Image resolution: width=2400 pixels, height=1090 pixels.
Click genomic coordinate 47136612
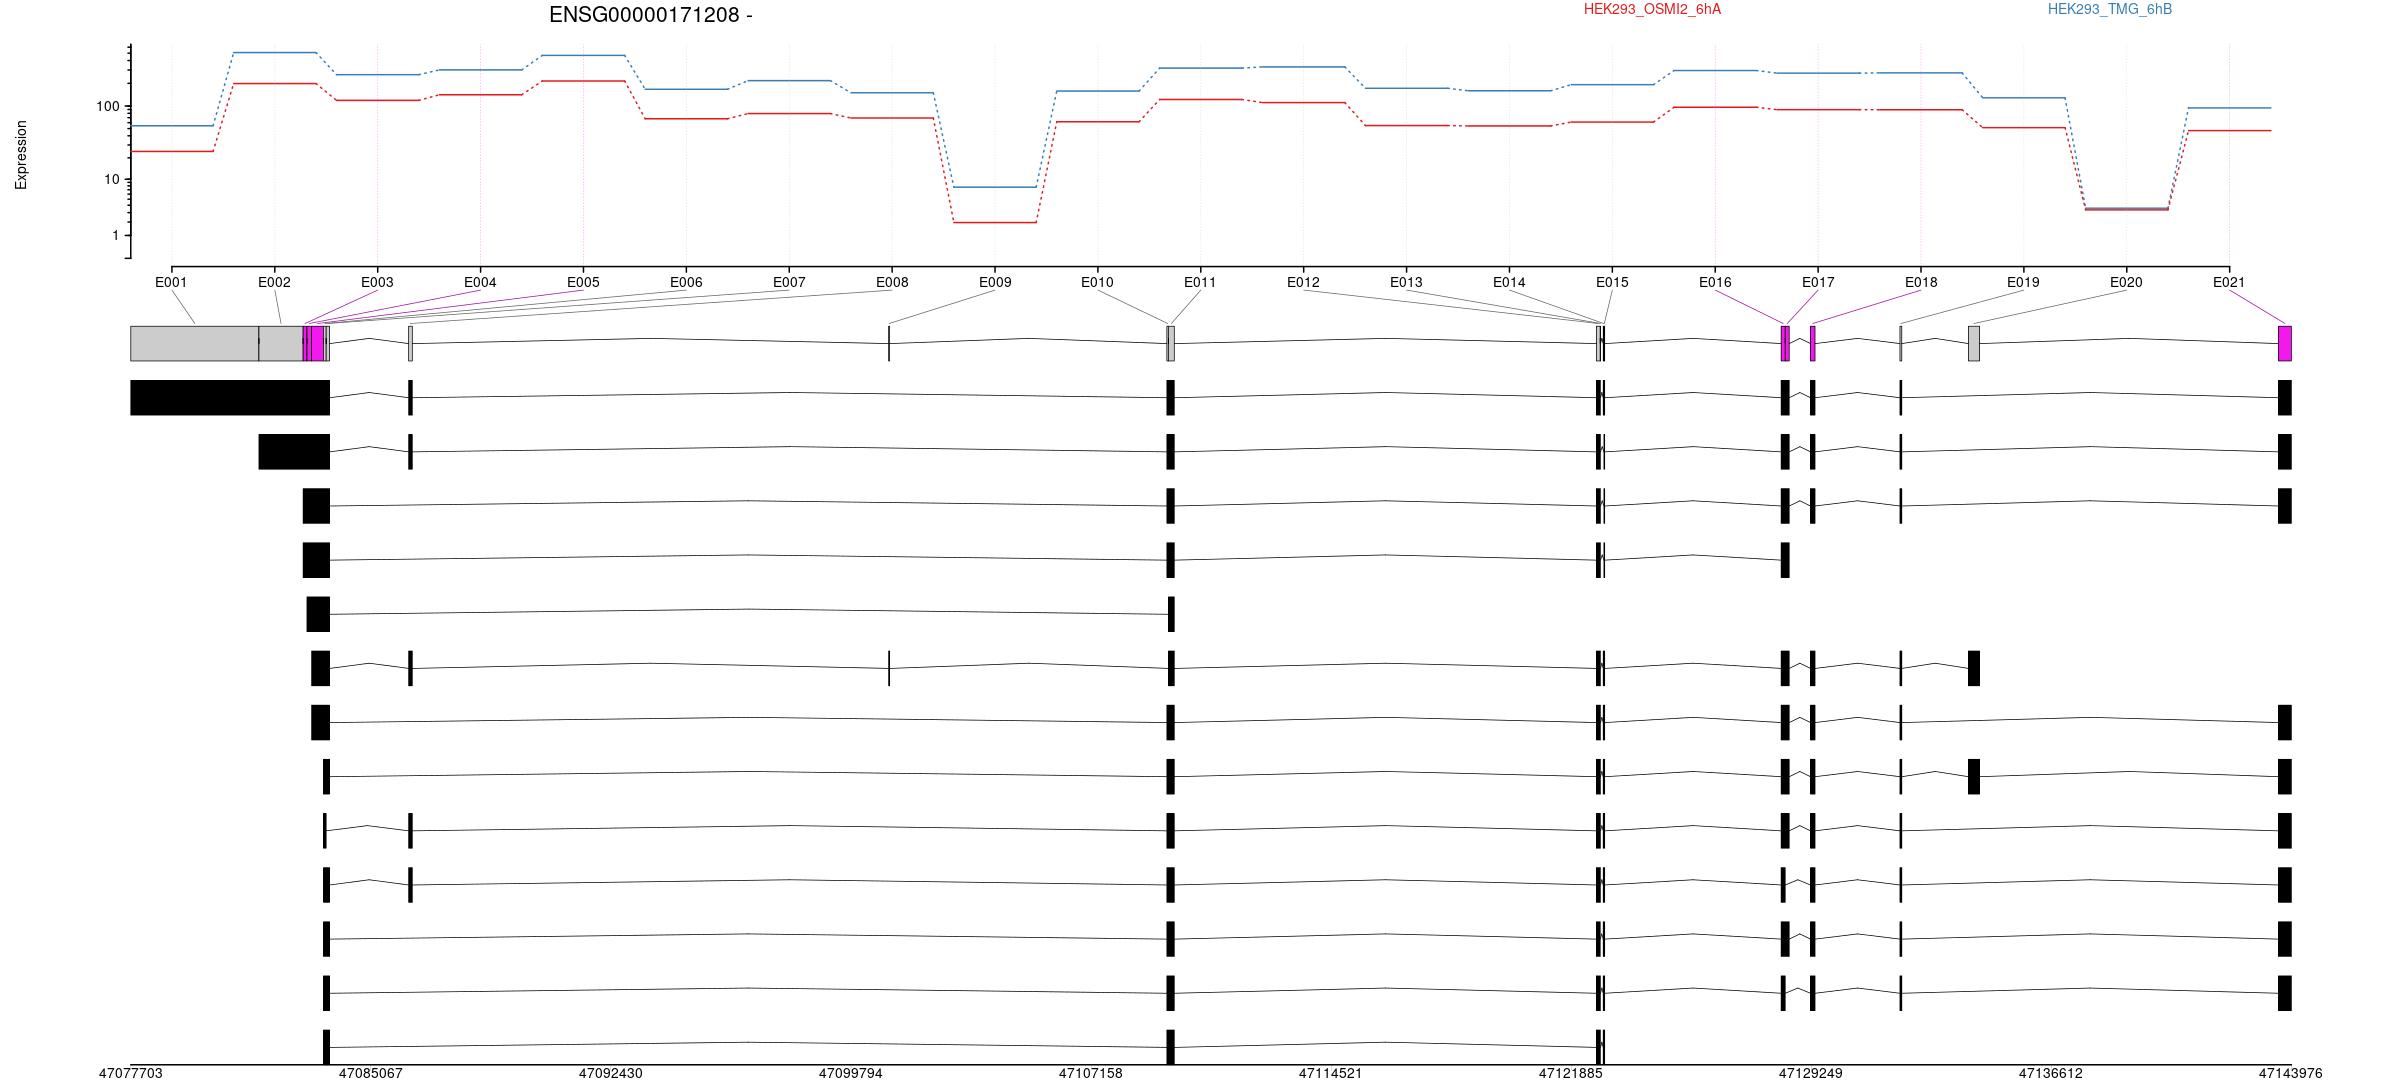(x=2050, y=1073)
